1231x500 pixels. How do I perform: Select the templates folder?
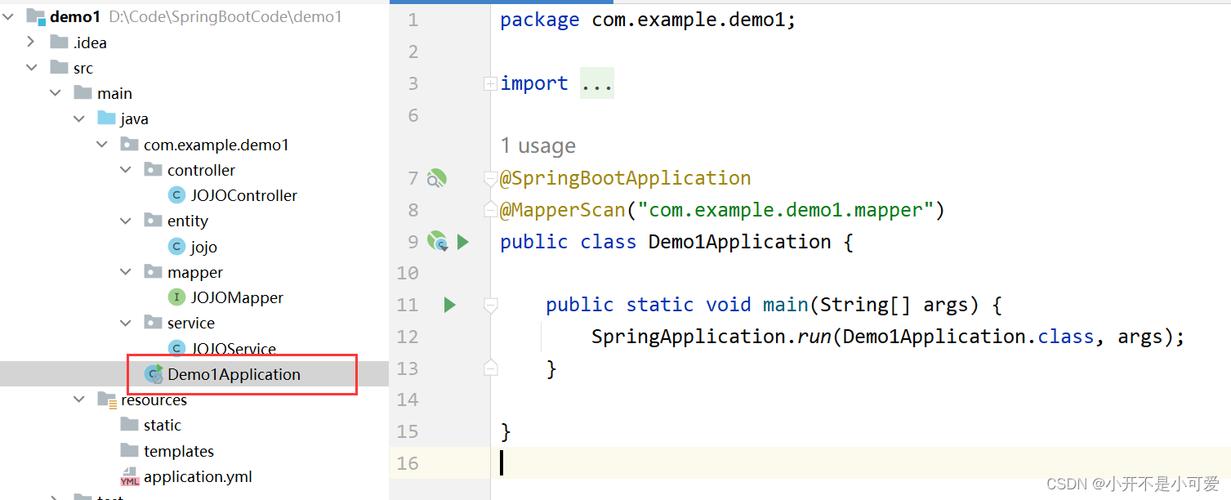[x=178, y=451]
